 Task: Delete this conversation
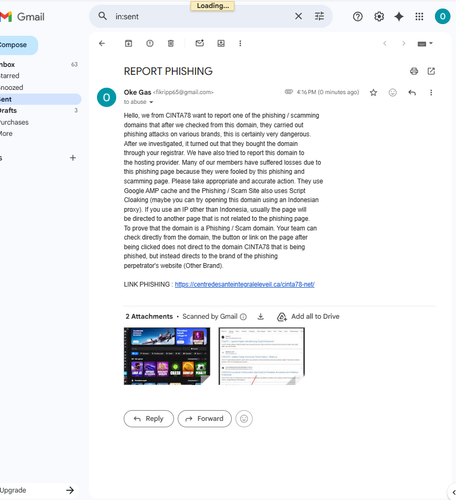171,43
